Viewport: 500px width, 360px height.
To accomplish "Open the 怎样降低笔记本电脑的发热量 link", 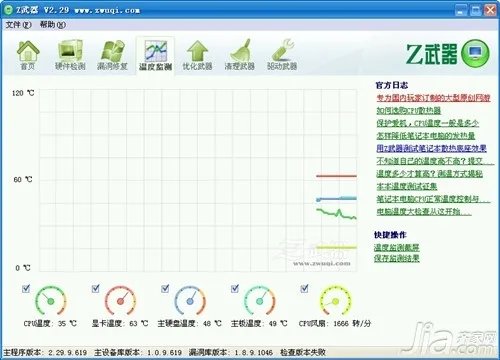I will pos(426,136).
